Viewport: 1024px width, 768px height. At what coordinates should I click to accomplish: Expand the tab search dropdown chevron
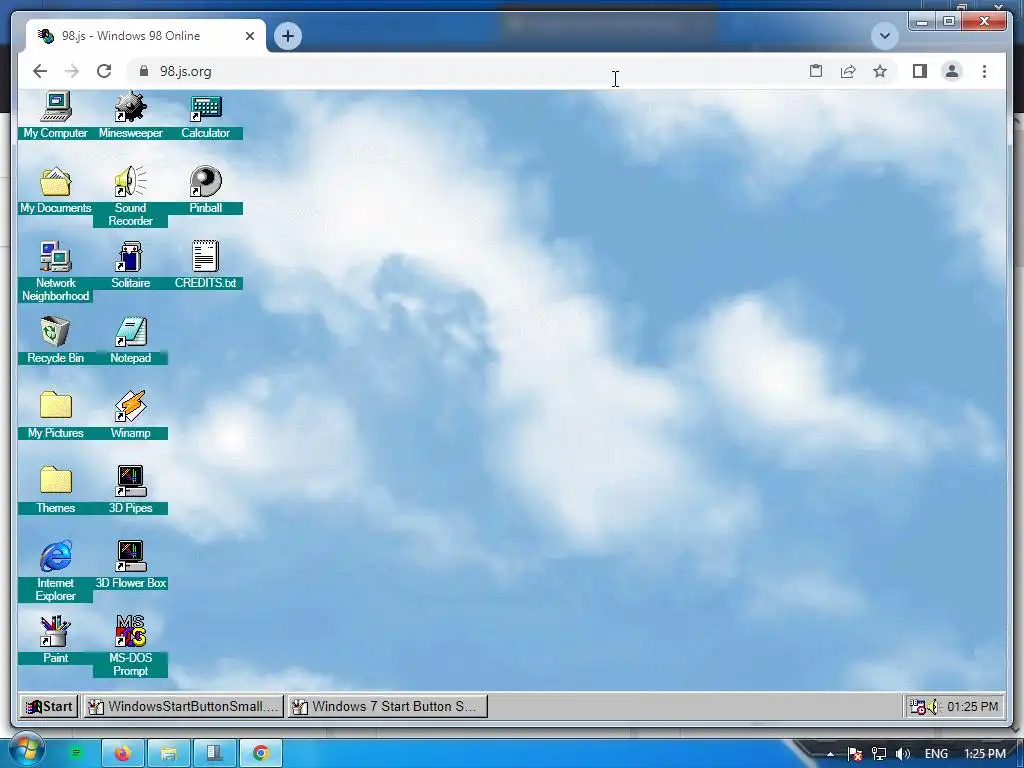[885, 36]
